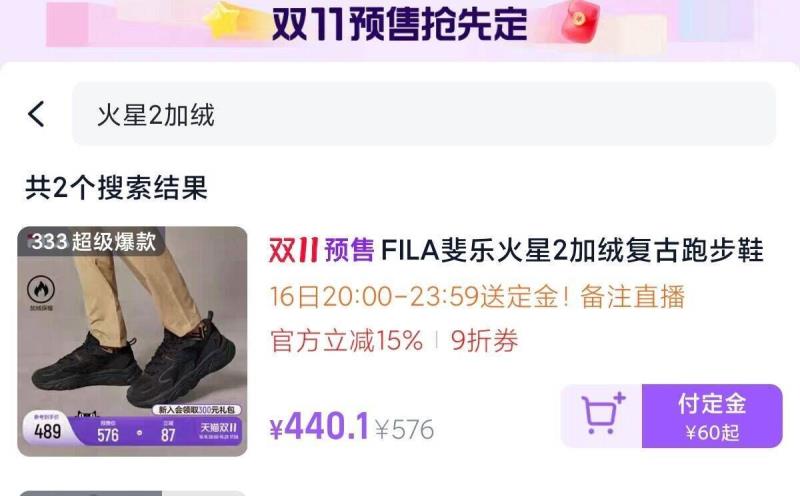
Task: Tap the 333超级爆款 badge on image
Action: 92,241
